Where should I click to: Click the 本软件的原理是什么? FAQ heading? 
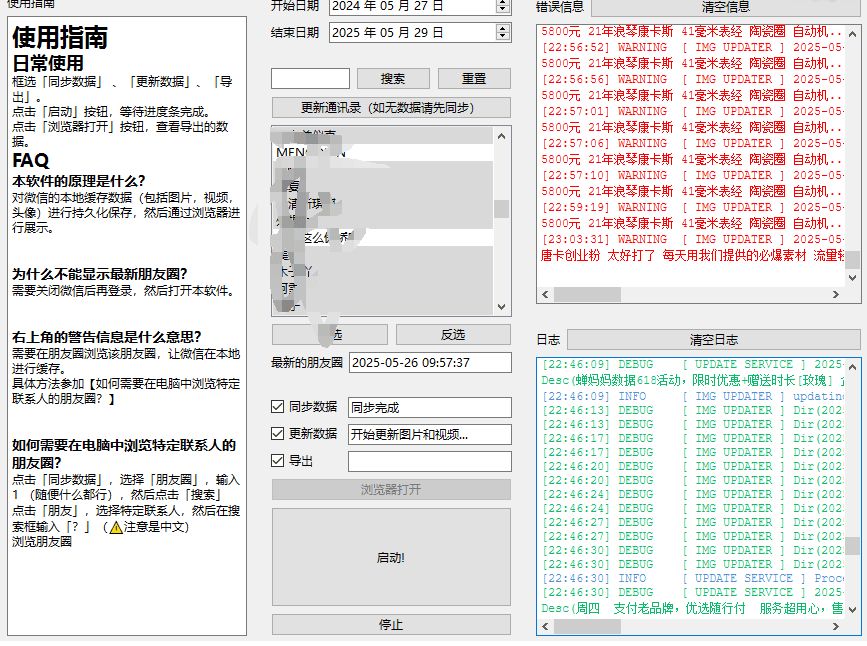tap(79, 181)
